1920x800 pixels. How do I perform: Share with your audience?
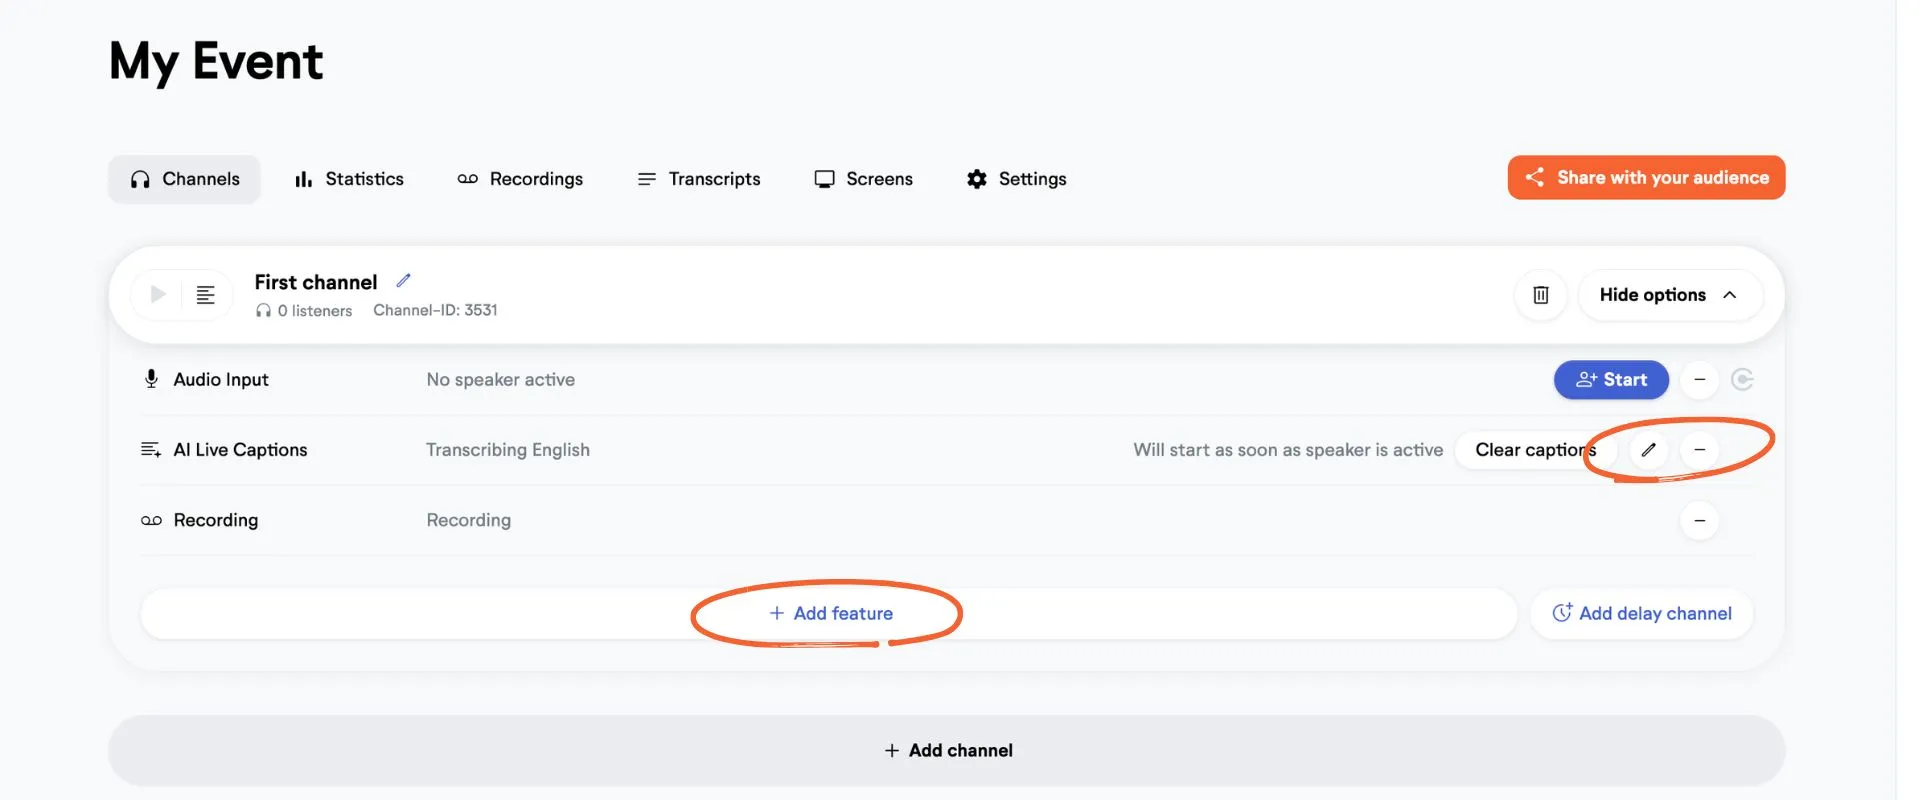(x=1646, y=177)
